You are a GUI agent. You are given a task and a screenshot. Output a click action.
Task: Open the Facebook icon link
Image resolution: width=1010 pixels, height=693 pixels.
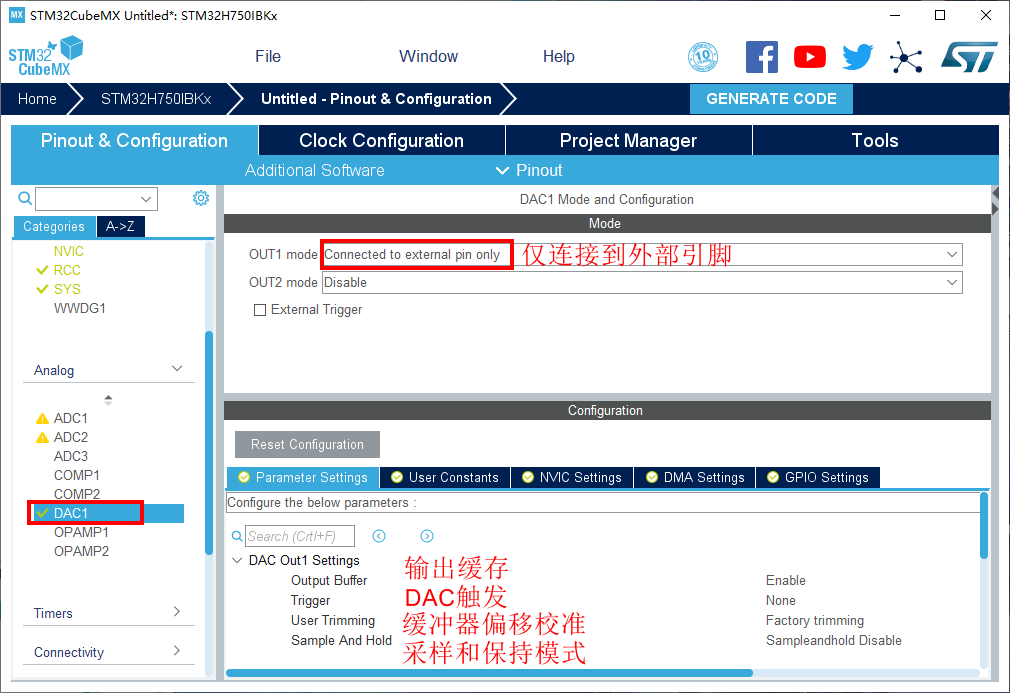point(762,57)
